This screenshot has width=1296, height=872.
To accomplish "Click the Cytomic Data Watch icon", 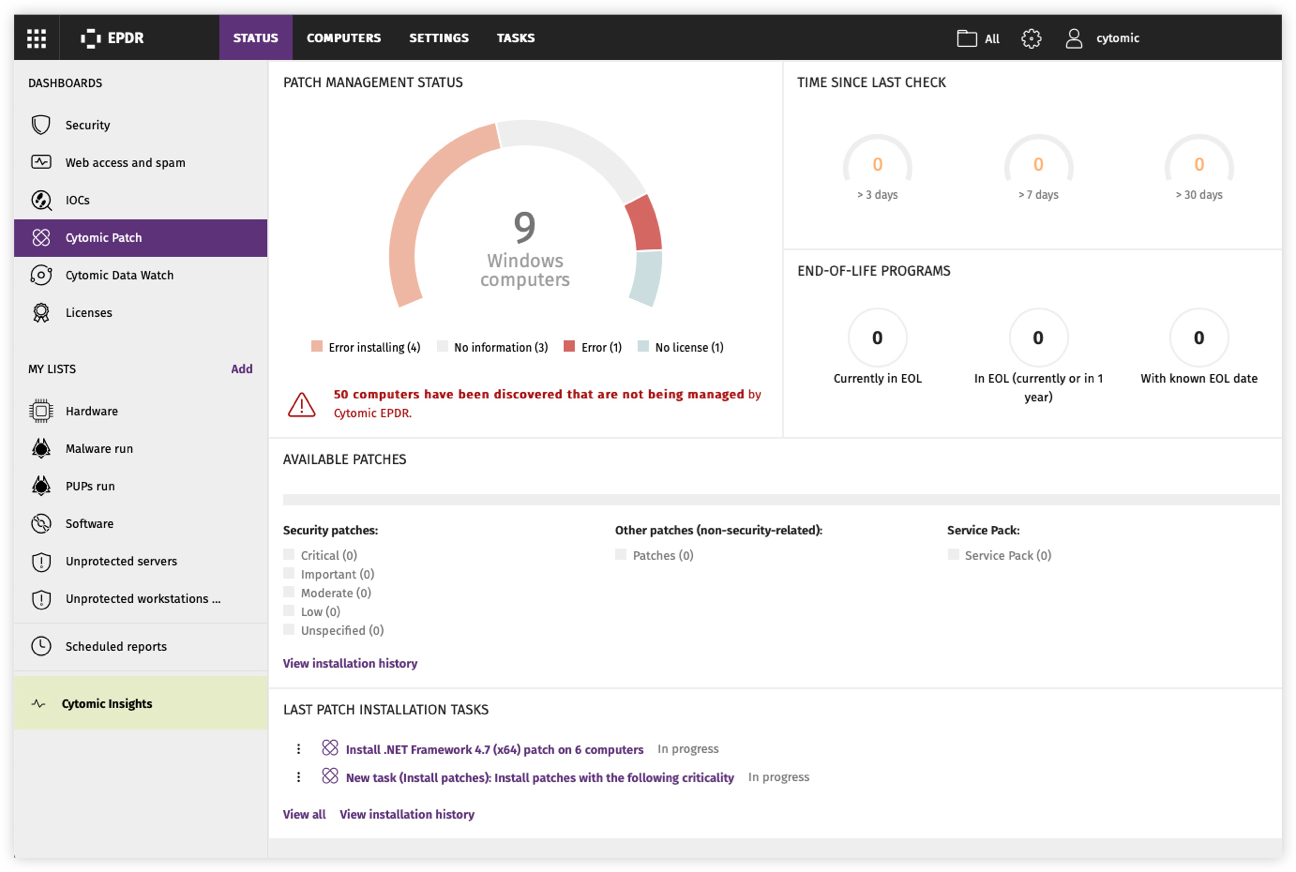I will coord(41,275).
